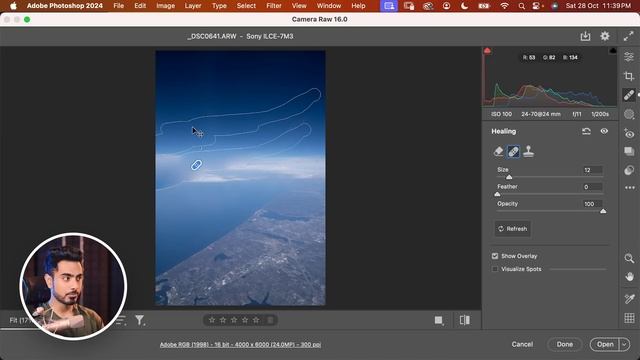Set rating to first star

(212, 320)
